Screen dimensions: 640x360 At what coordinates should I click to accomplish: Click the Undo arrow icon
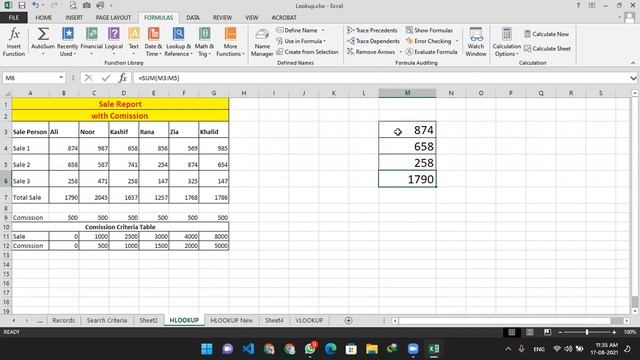36,5
